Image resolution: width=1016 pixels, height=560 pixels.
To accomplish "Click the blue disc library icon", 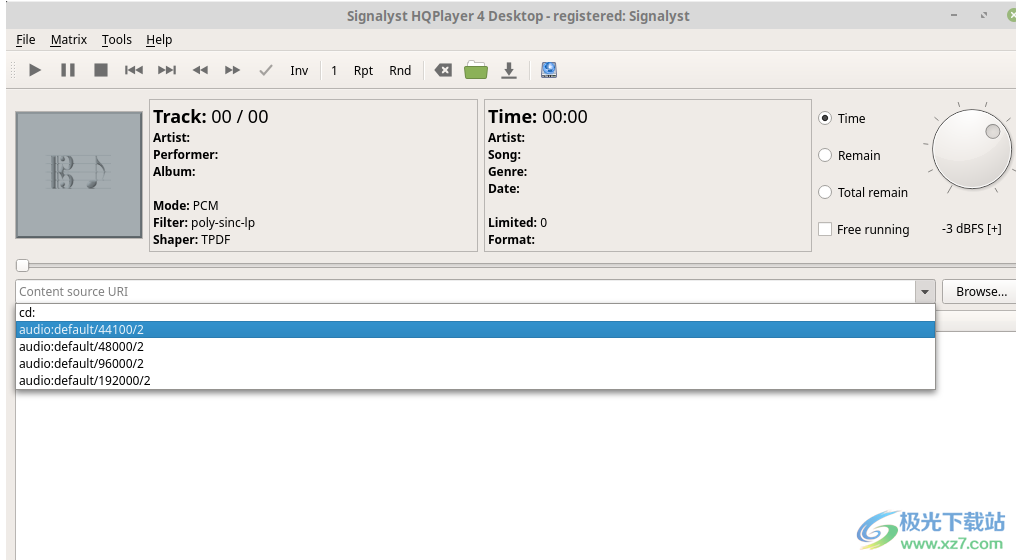I will 549,70.
